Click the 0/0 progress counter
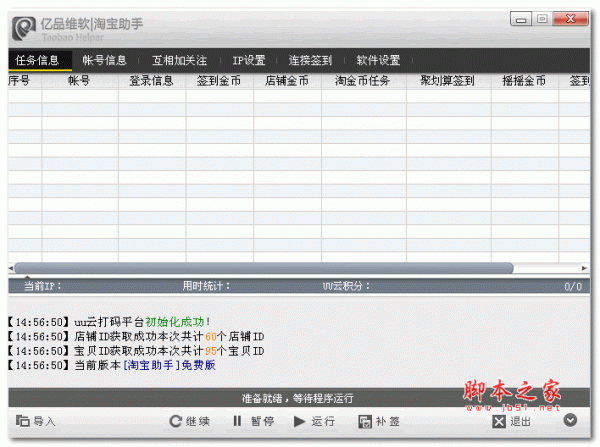 [x=573, y=287]
